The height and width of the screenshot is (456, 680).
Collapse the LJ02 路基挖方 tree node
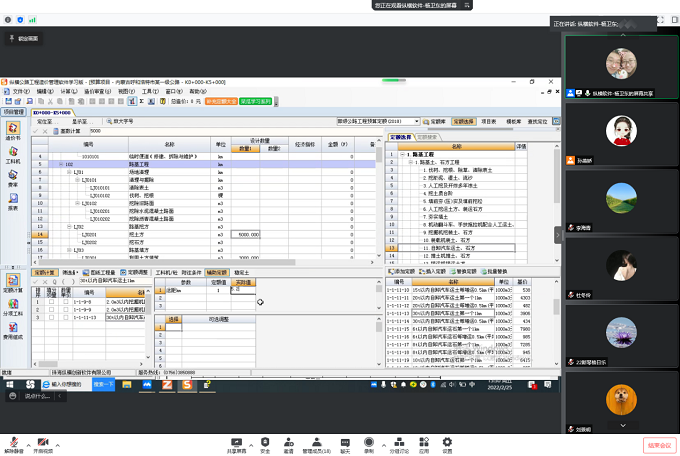[x=68, y=227]
